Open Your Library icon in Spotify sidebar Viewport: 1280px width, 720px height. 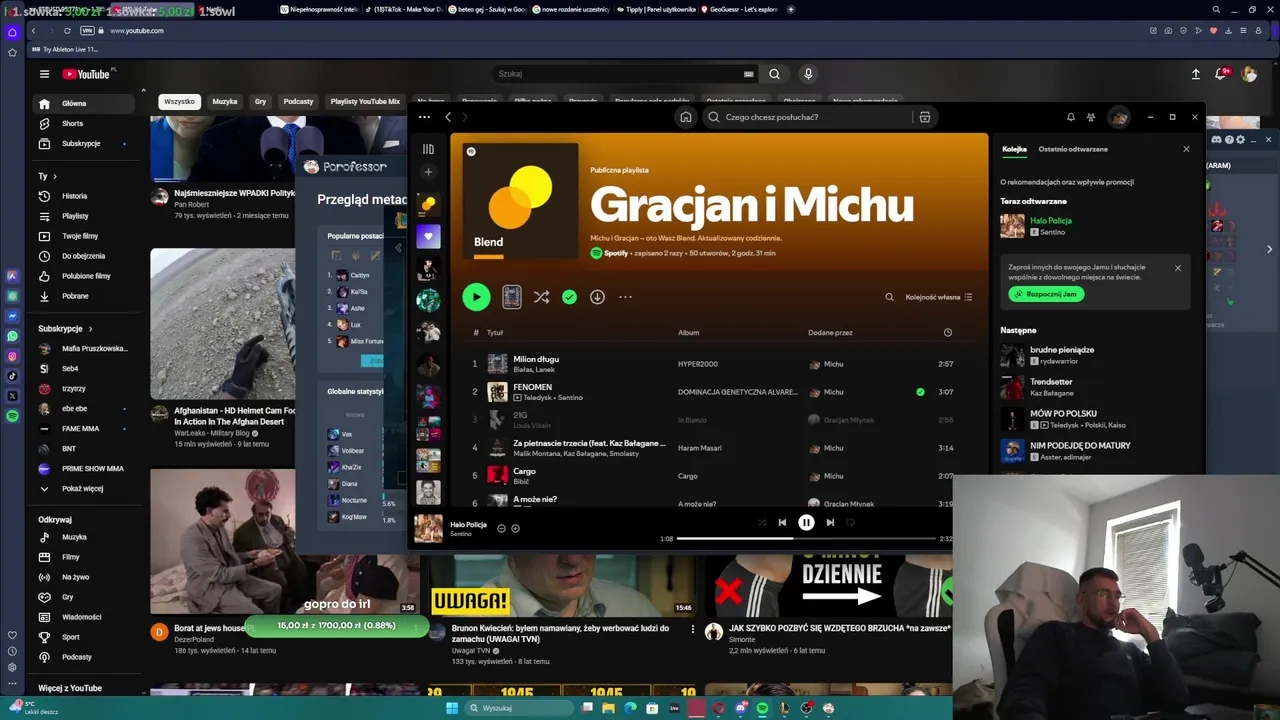(428, 149)
